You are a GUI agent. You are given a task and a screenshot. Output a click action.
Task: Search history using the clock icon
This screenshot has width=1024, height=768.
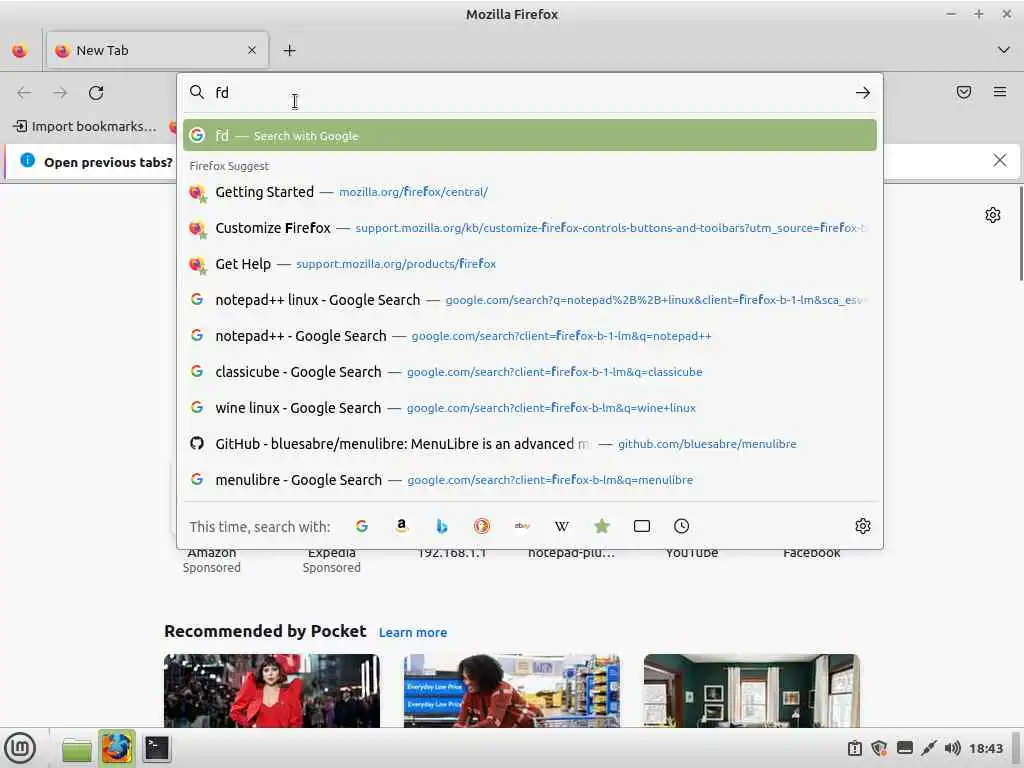coord(681,526)
